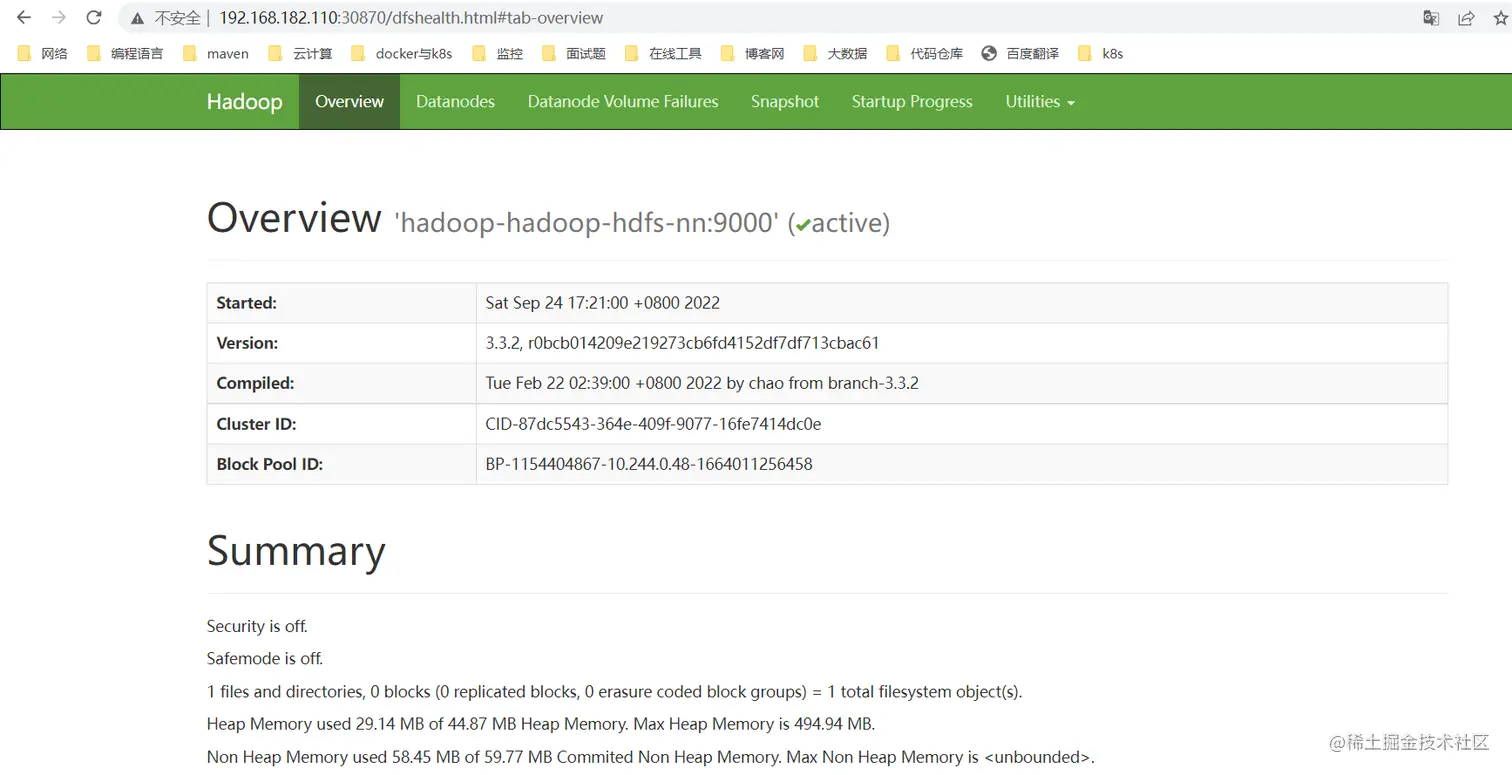Open the 博客网 bookmark folder
Screen dimensions: 1512x775
point(752,54)
